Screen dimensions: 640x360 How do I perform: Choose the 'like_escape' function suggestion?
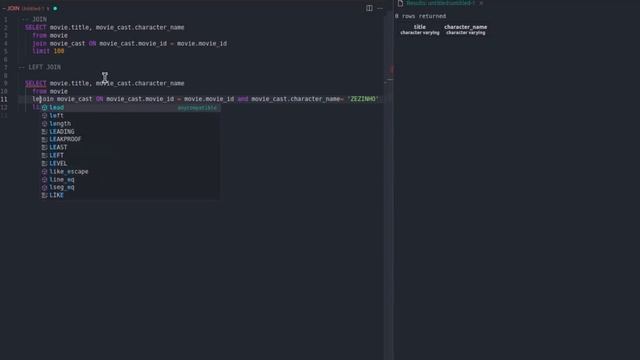(130, 171)
